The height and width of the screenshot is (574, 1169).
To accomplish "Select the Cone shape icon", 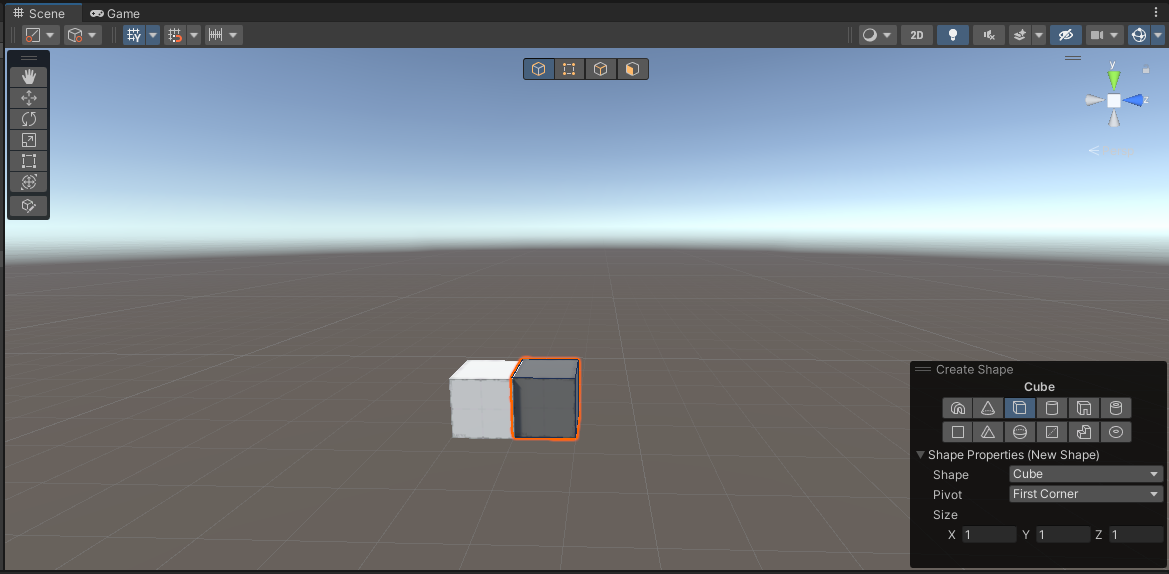I will [987, 408].
